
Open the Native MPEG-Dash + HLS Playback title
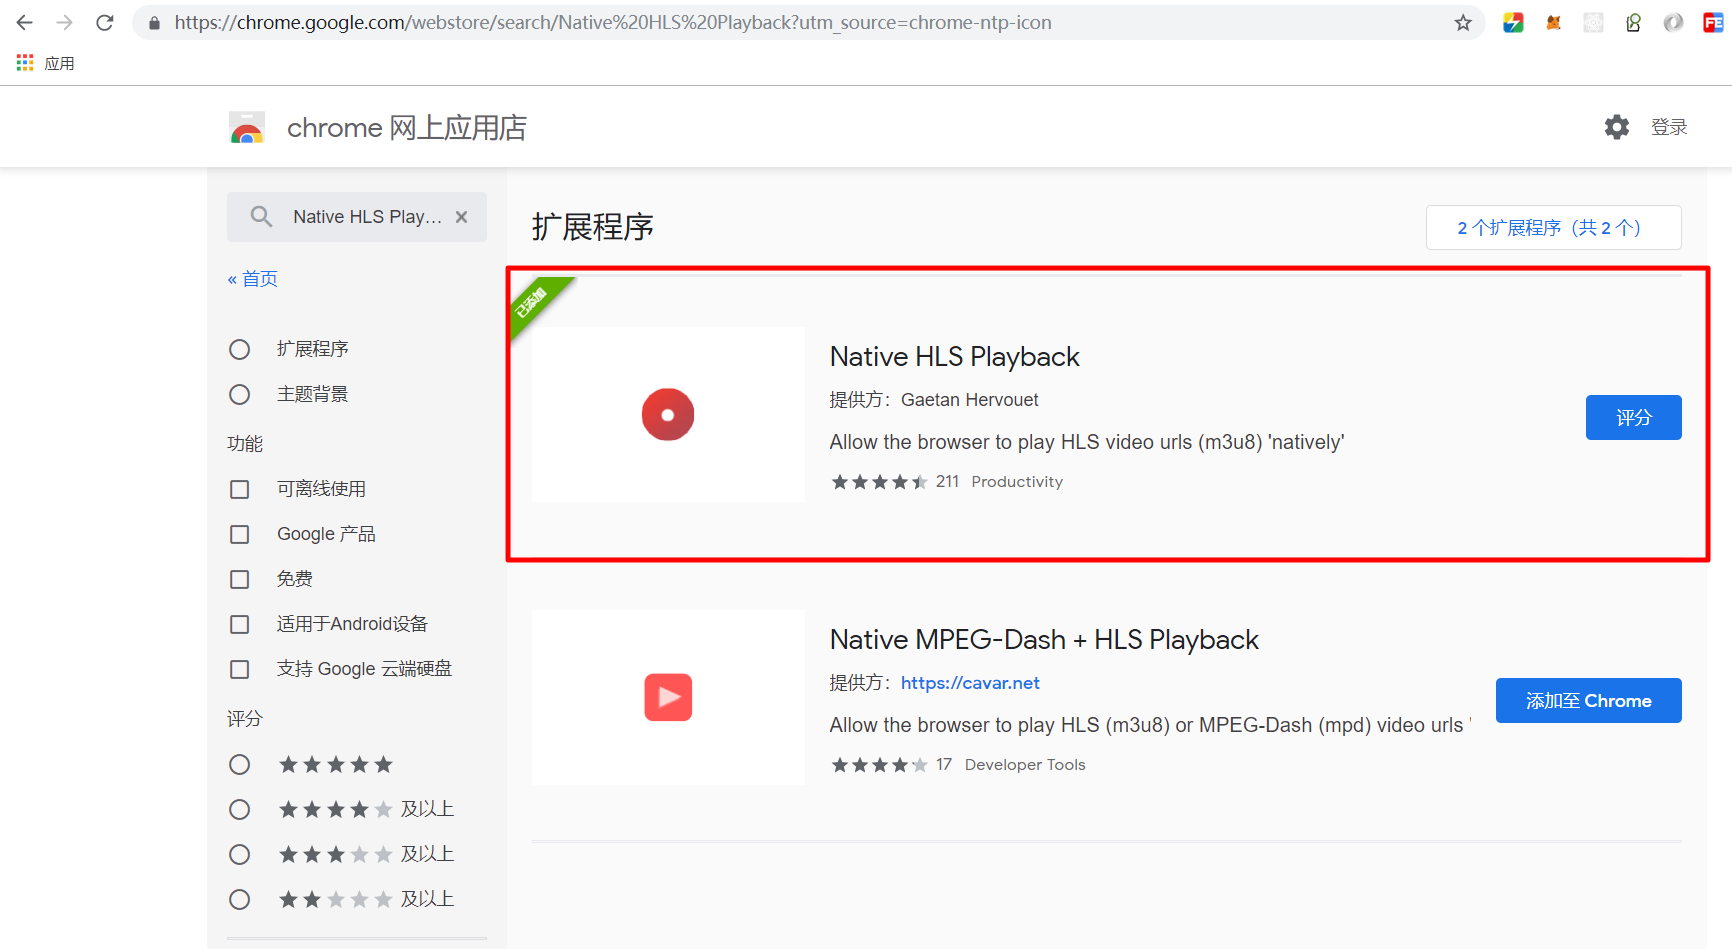[1044, 640]
